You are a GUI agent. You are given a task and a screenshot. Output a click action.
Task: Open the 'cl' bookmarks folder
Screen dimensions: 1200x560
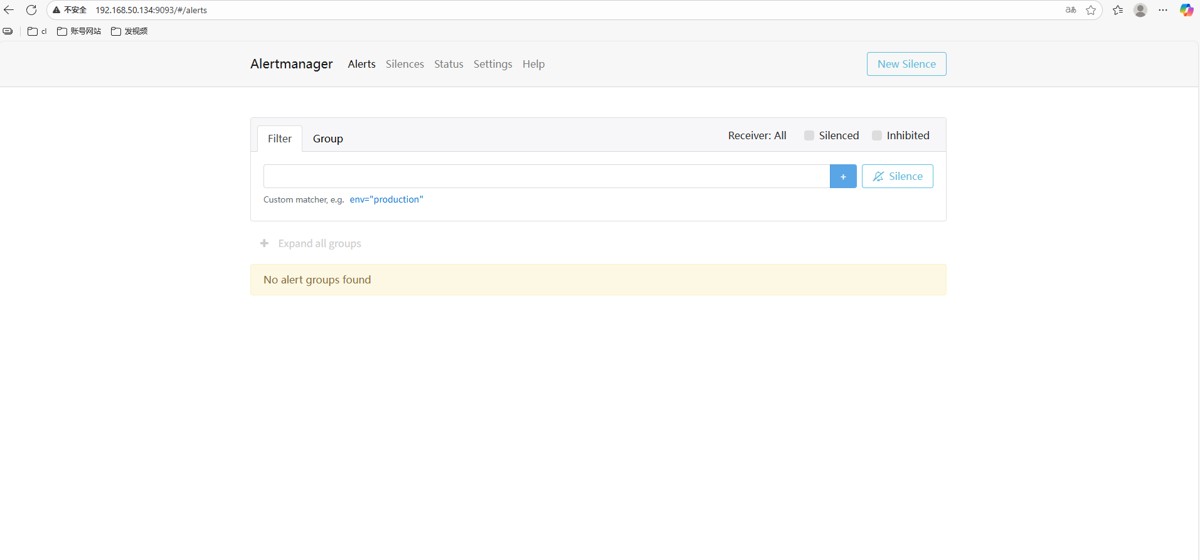37,31
